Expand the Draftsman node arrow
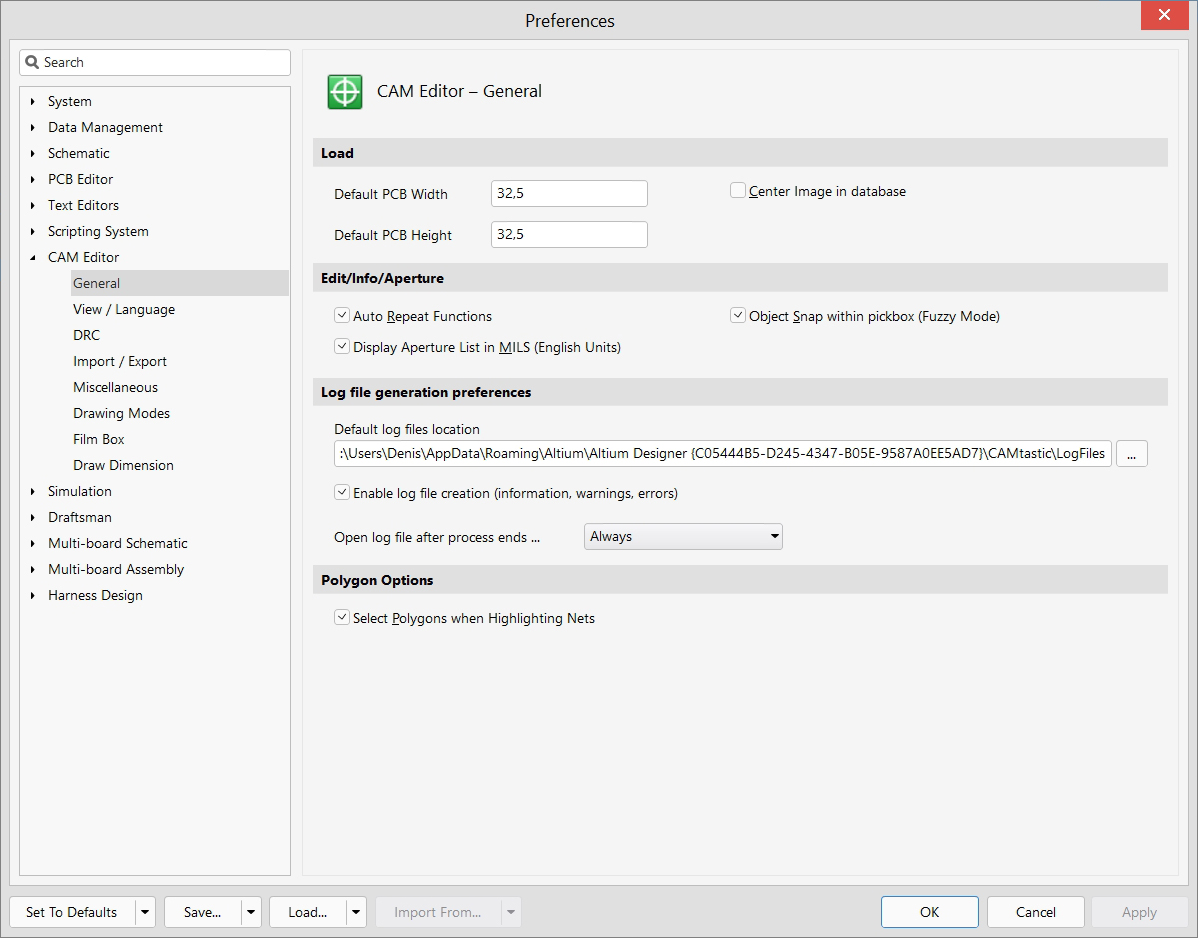Viewport: 1198px width, 938px height. [33, 517]
